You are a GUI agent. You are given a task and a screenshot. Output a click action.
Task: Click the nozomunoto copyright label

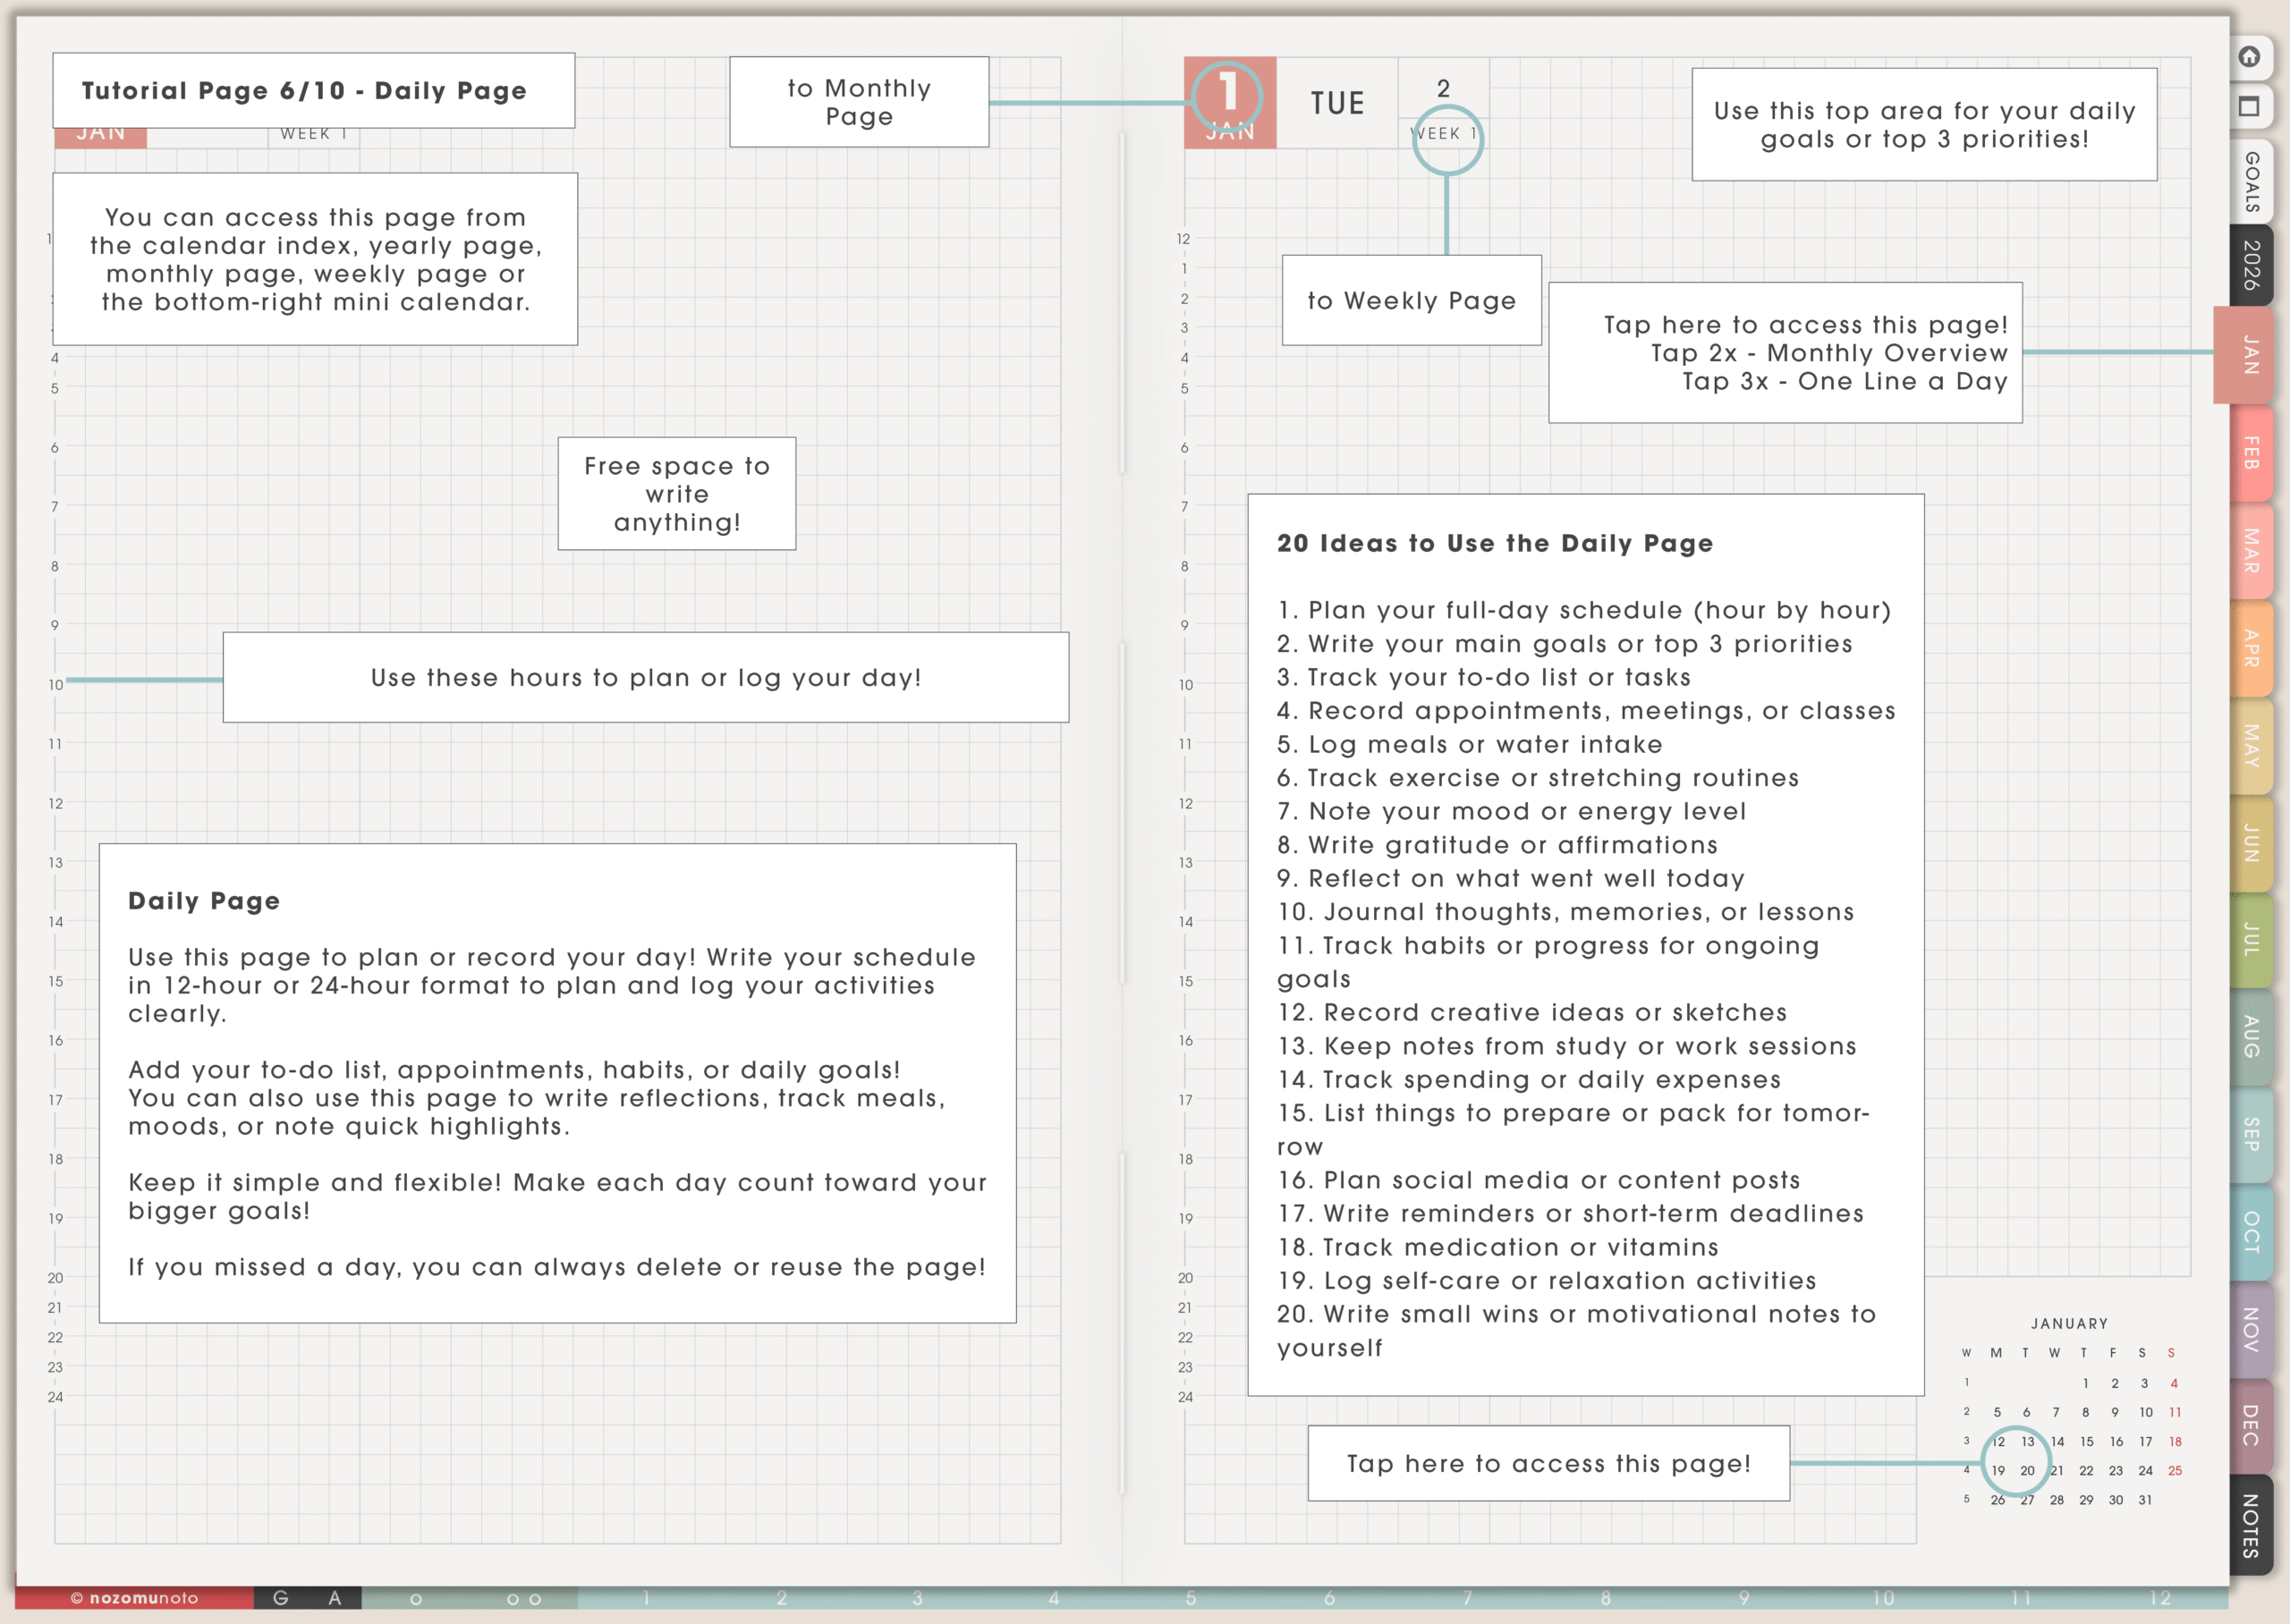pos(134,1598)
